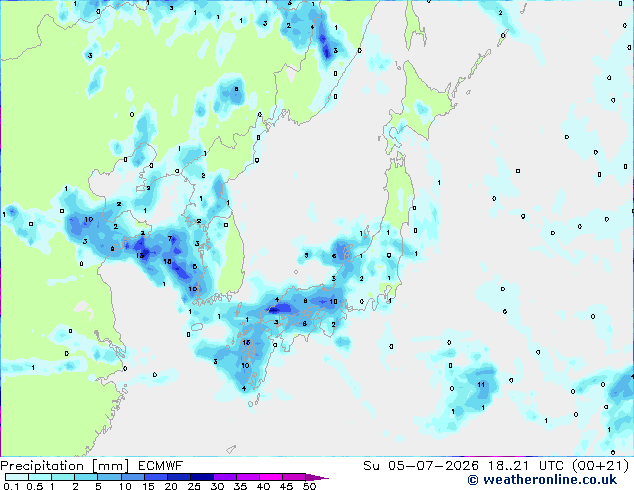Click the 40–45 mm bright pink swatch
This screenshot has height=490, width=634.
coord(271,477)
